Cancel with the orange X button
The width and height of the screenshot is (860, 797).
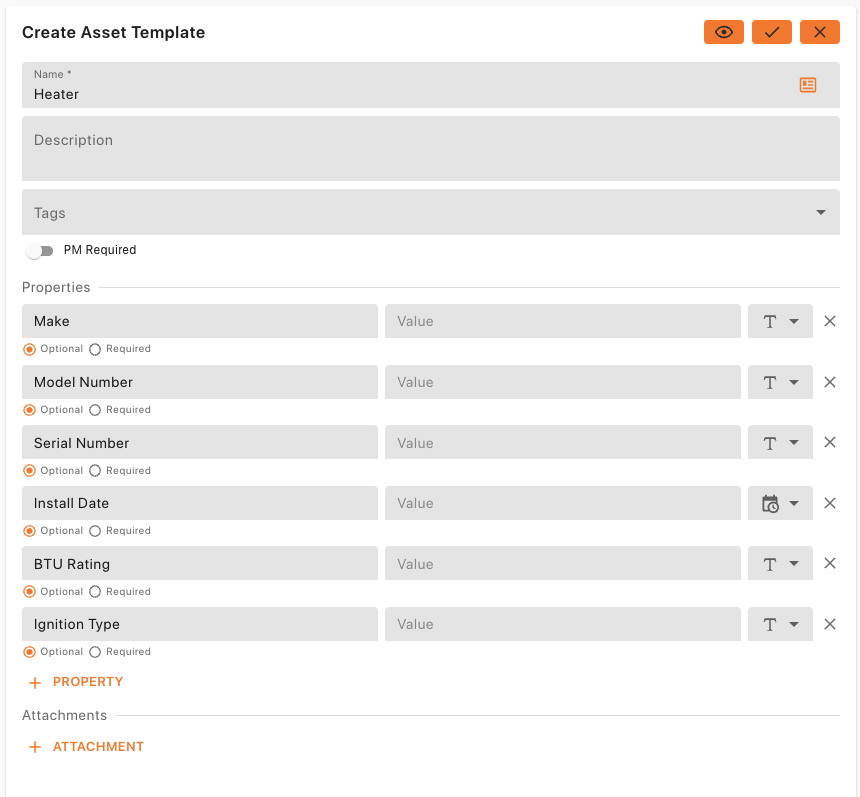coord(819,32)
